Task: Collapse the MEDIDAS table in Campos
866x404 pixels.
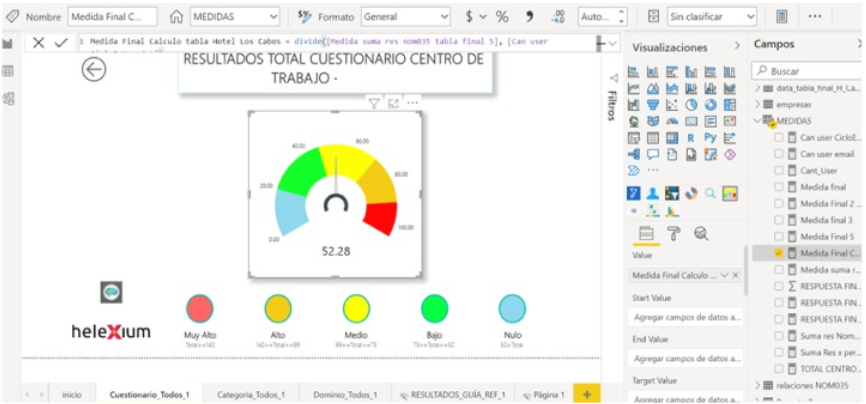Action: click(757, 121)
